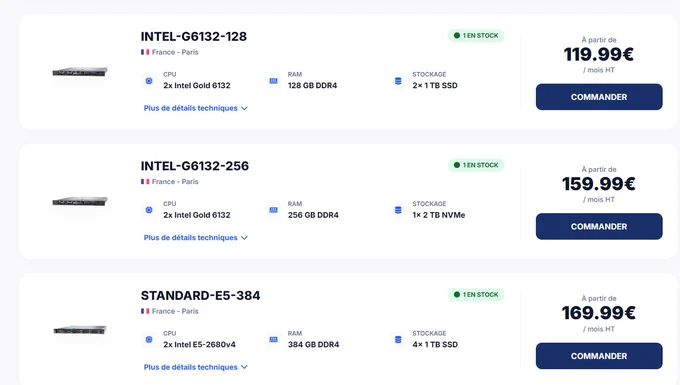This screenshot has height=385, width=680.
Task: Click the INTEL-G6132-256 server thumbnail image
Action: pyautogui.click(x=80, y=202)
